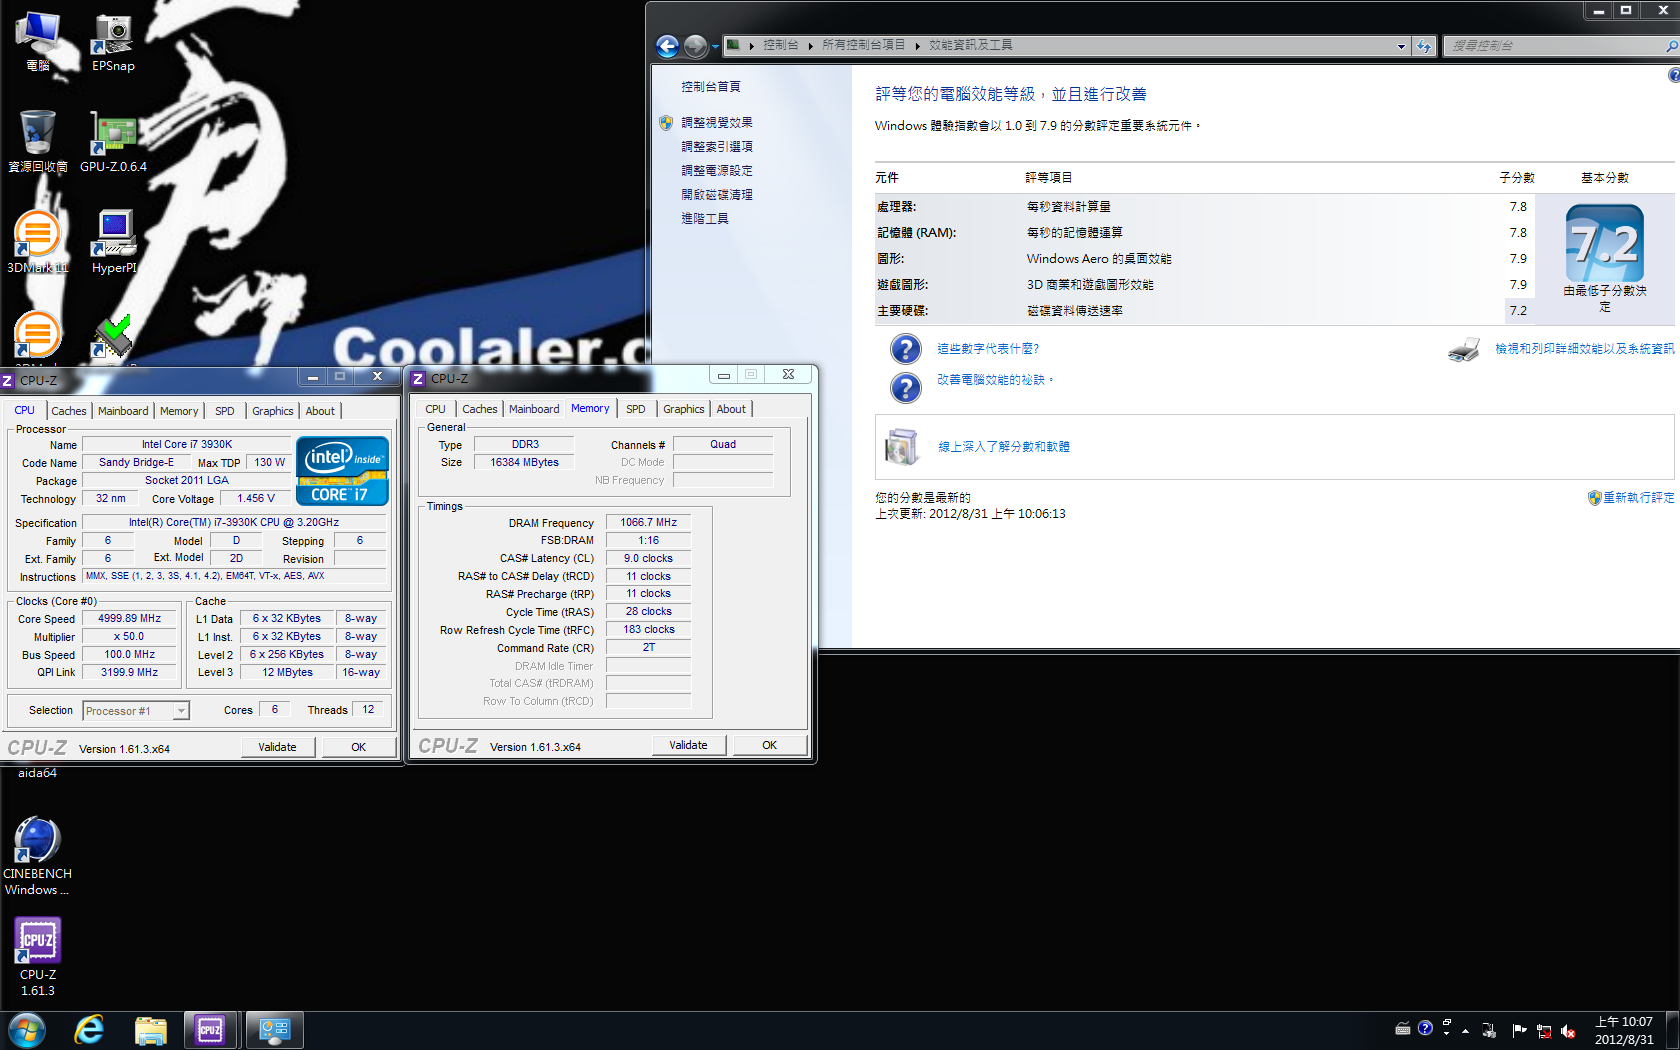This screenshot has height=1050, width=1680.
Task: Open 檢視和列印詳細效能以及系統資訊 link
Action: (1584, 349)
